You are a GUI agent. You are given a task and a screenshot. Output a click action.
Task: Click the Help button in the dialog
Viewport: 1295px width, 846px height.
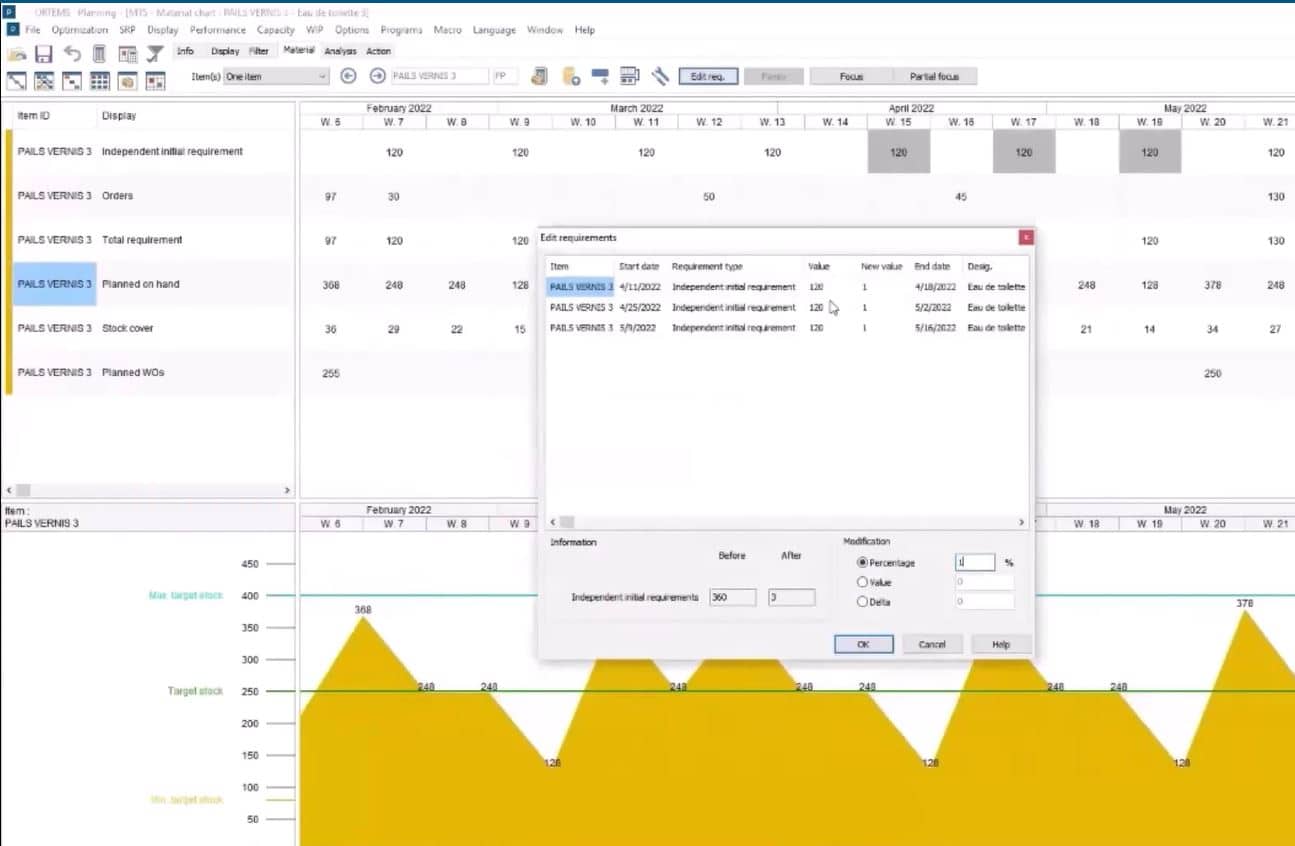point(1001,645)
